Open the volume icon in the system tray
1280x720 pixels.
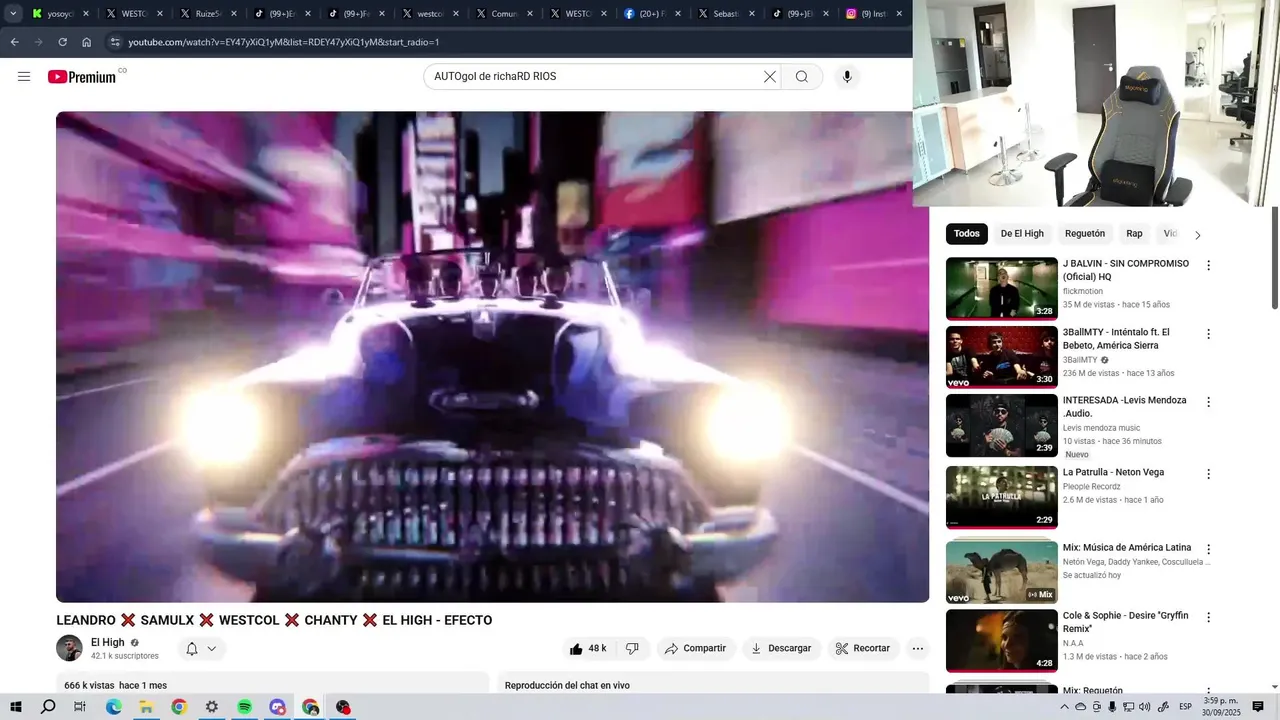[x=1145, y=707]
